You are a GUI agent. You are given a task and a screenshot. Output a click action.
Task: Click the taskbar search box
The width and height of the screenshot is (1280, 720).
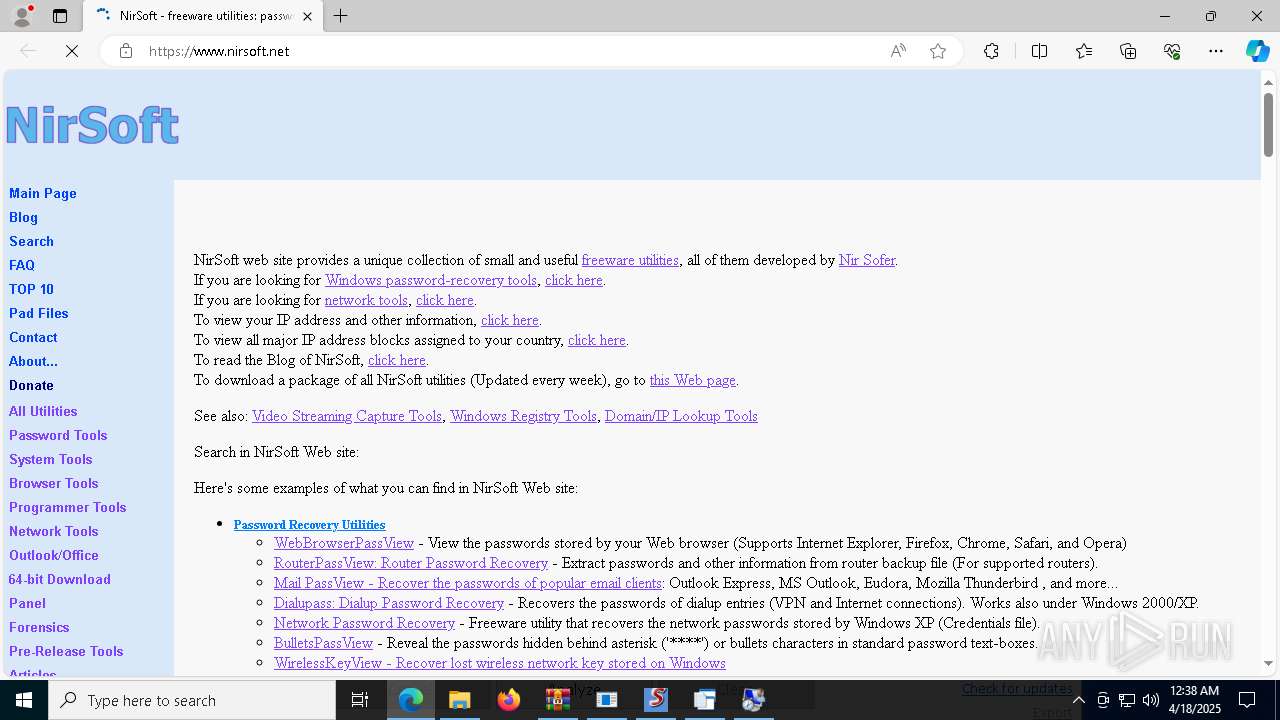(192, 700)
